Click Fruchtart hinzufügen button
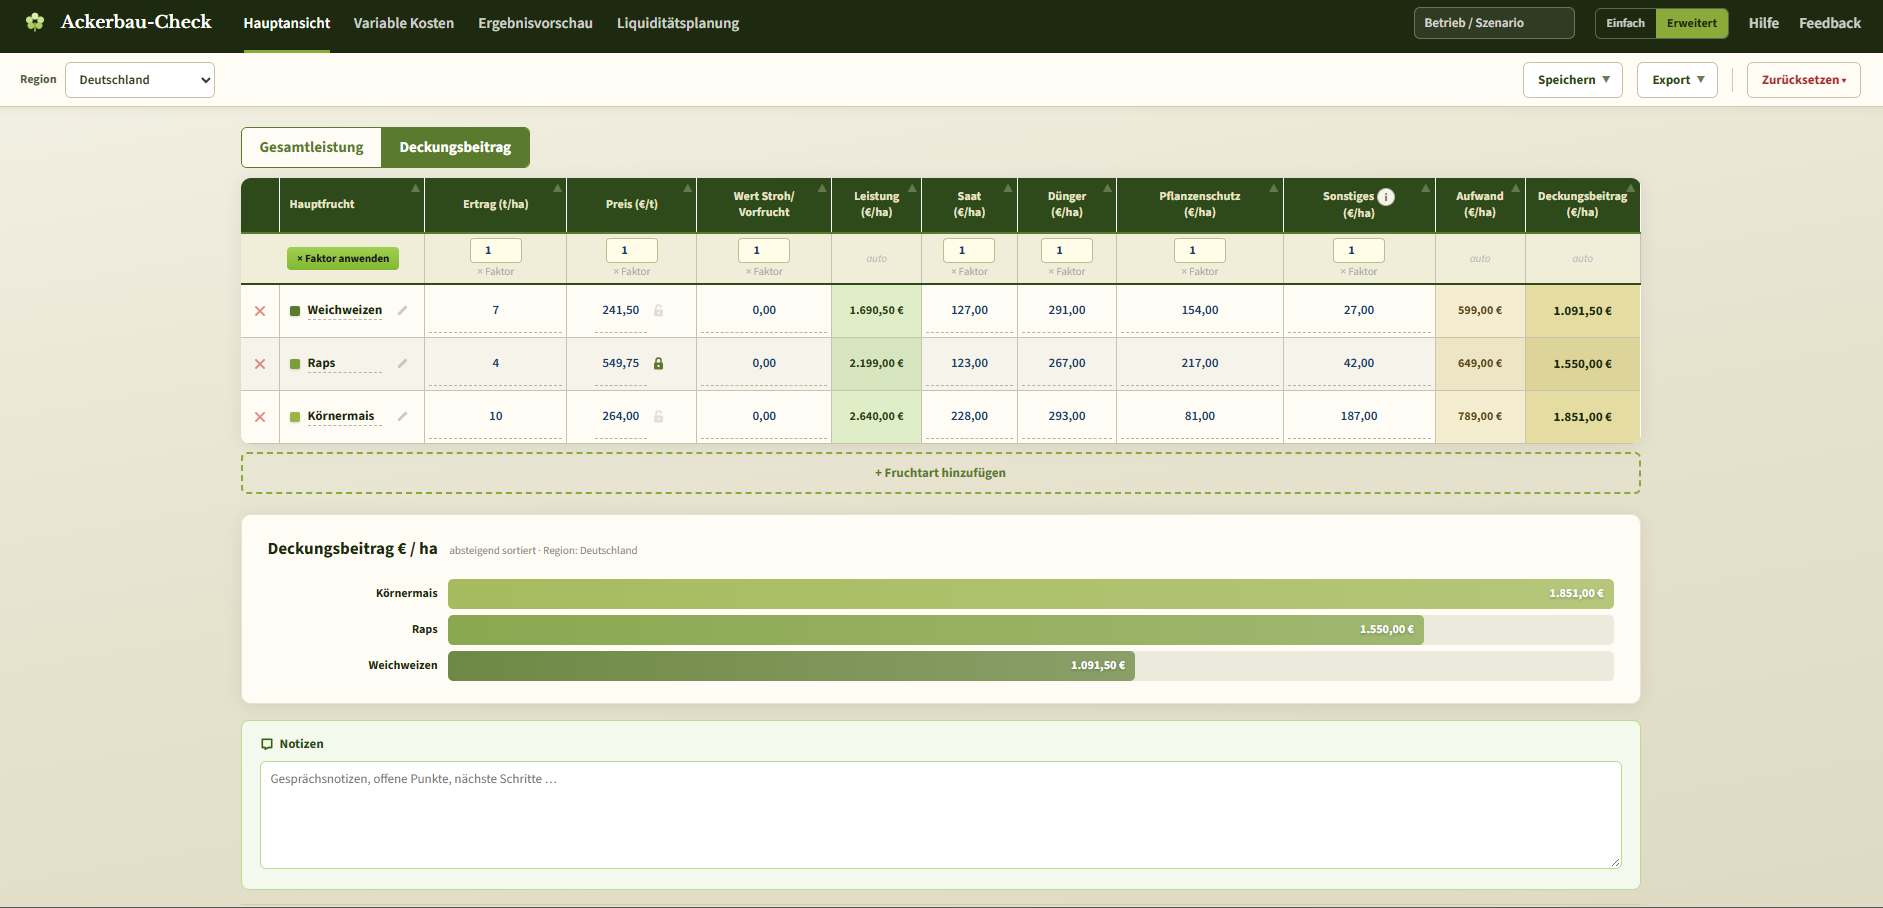The height and width of the screenshot is (908, 1883). coord(940,473)
